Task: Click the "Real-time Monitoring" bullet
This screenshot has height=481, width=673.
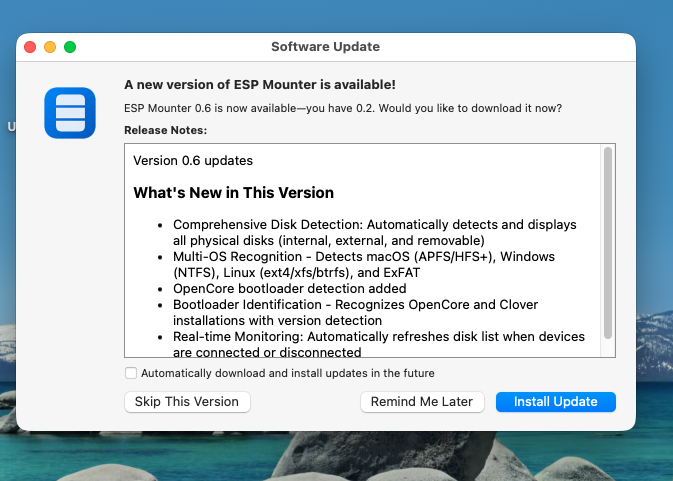Action: [x=379, y=344]
